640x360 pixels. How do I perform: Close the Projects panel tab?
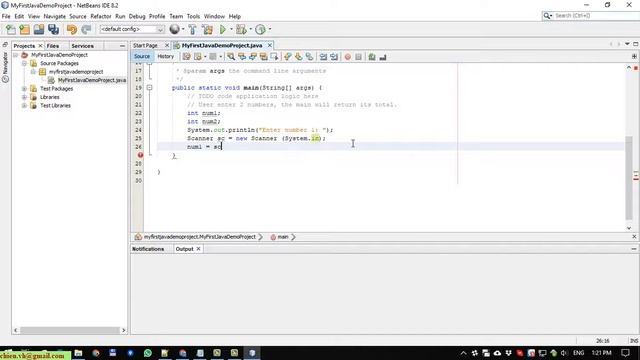click(40, 46)
